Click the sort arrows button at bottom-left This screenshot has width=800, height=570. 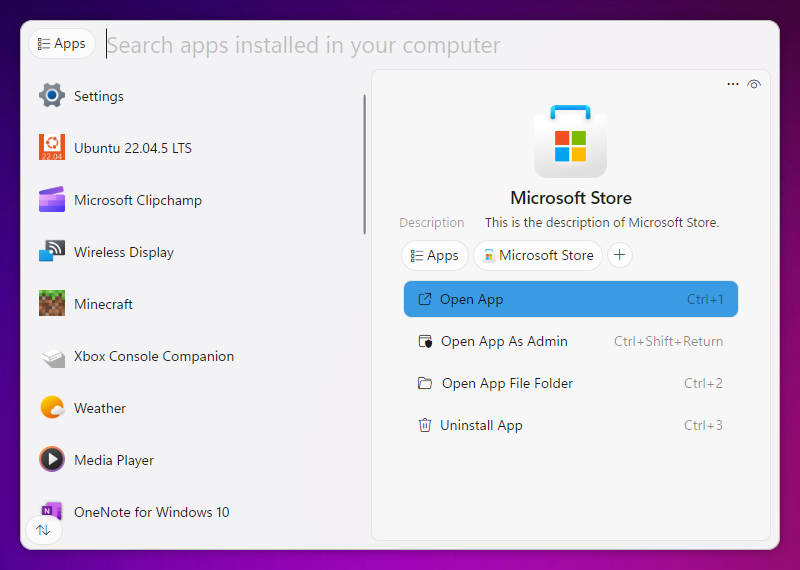(x=44, y=530)
